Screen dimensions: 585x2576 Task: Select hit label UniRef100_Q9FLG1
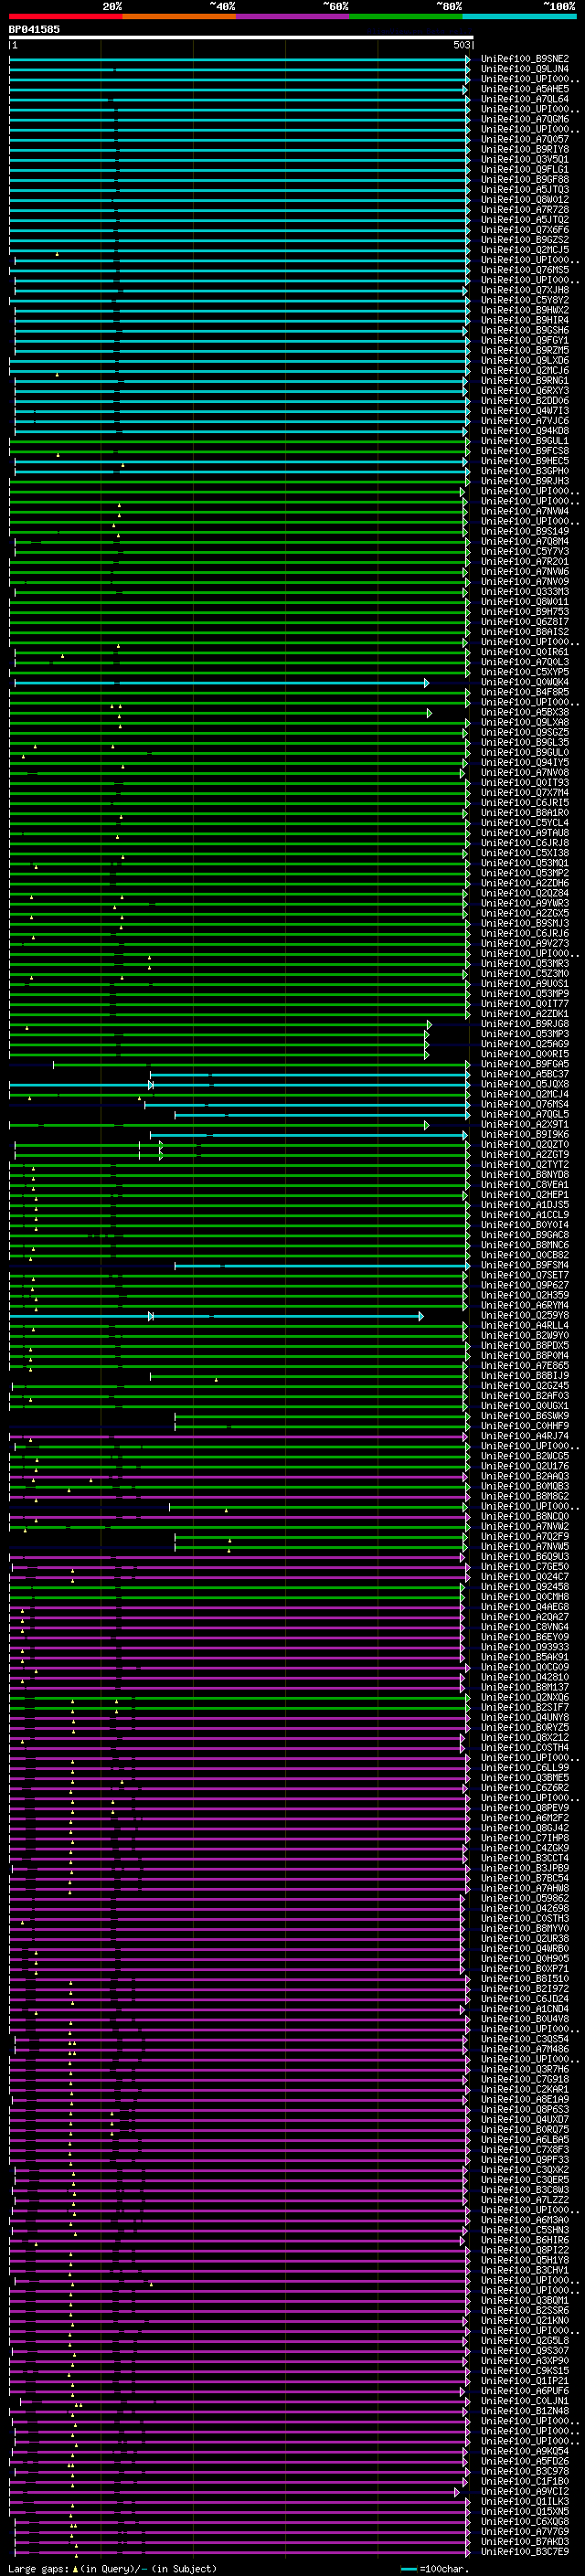[x=525, y=170]
